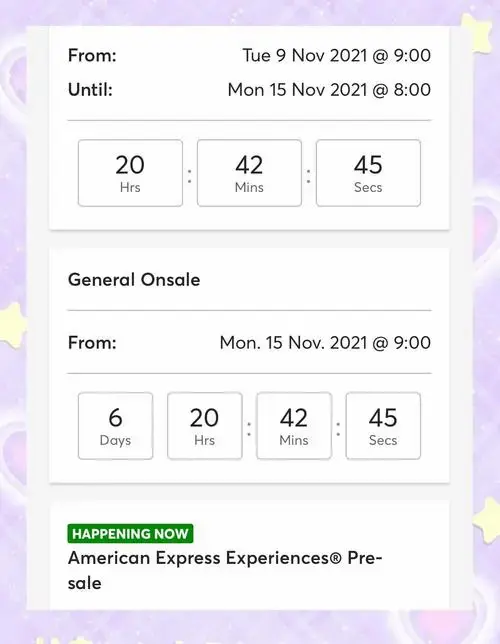This screenshot has height=644, width=500.
Task: Select Mon. 15 Nov. 2021 @ 9:00 date
Action: [325, 343]
